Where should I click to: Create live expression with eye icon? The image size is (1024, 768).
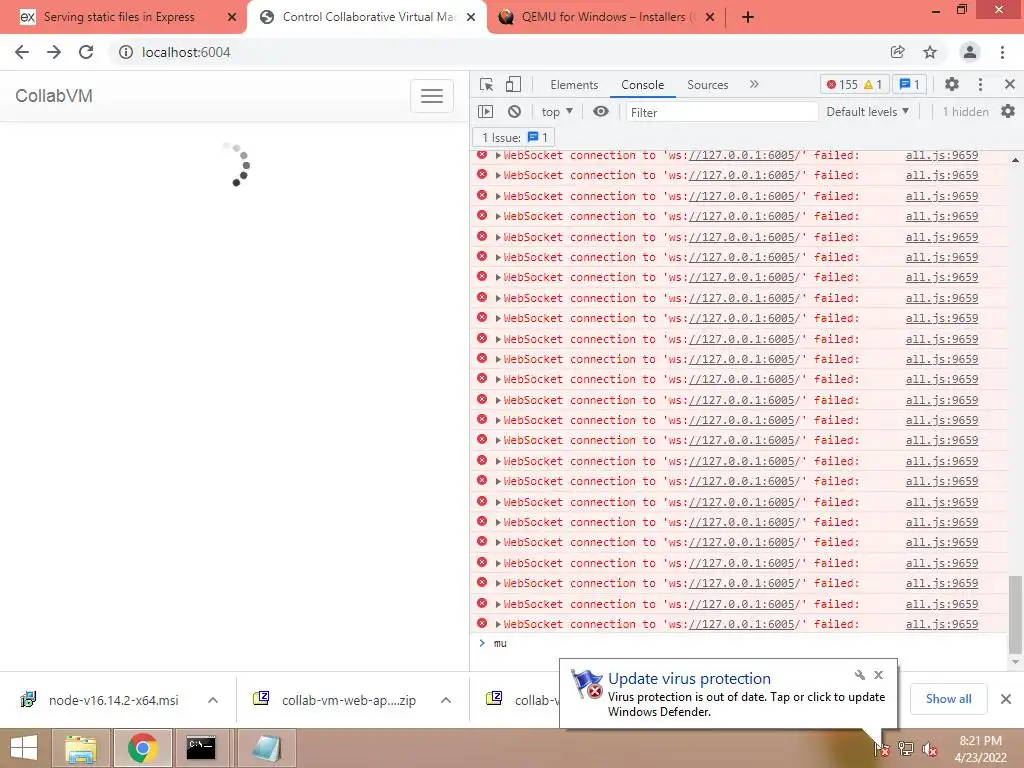coord(601,112)
